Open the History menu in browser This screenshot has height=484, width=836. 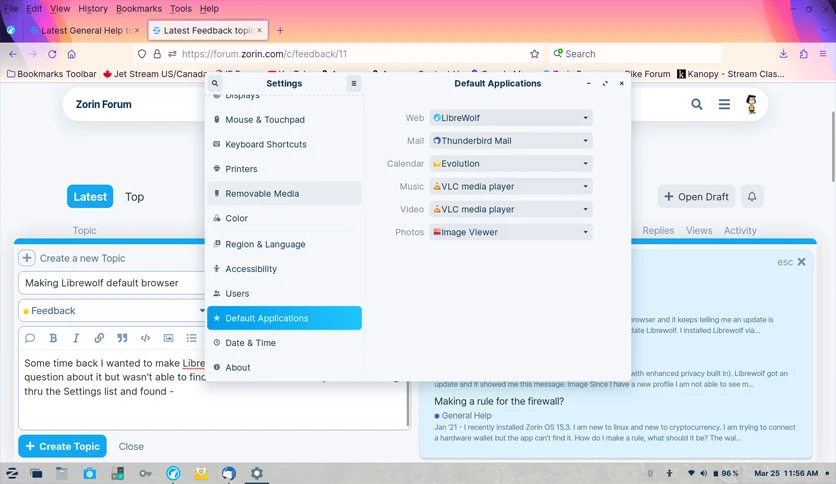(93, 9)
